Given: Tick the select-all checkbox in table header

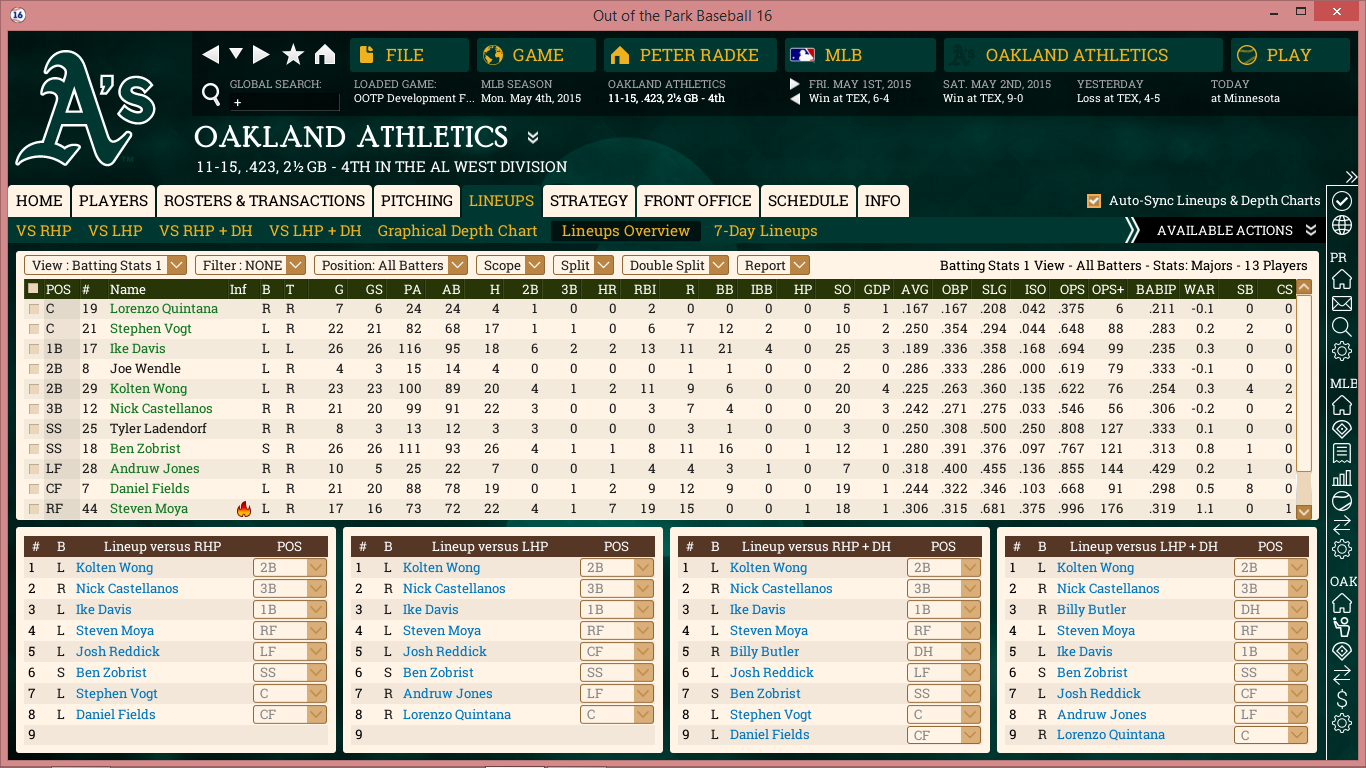Looking at the screenshot, I should pyautogui.click(x=34, y=289).
